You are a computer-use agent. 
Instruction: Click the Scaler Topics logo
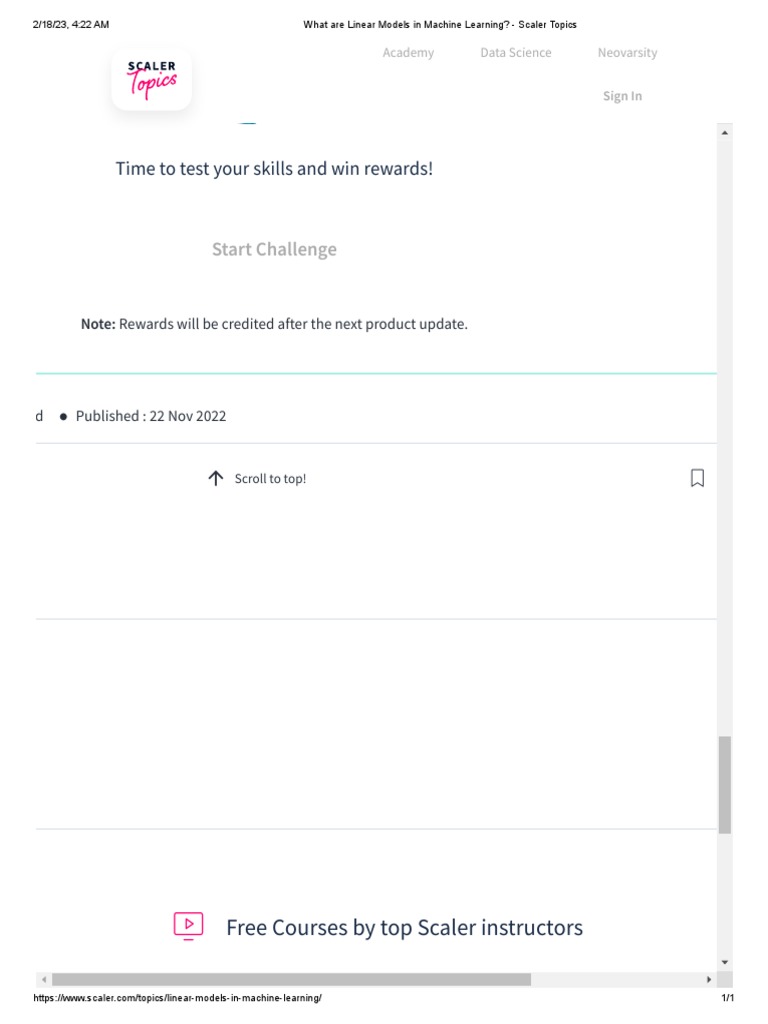152,80
